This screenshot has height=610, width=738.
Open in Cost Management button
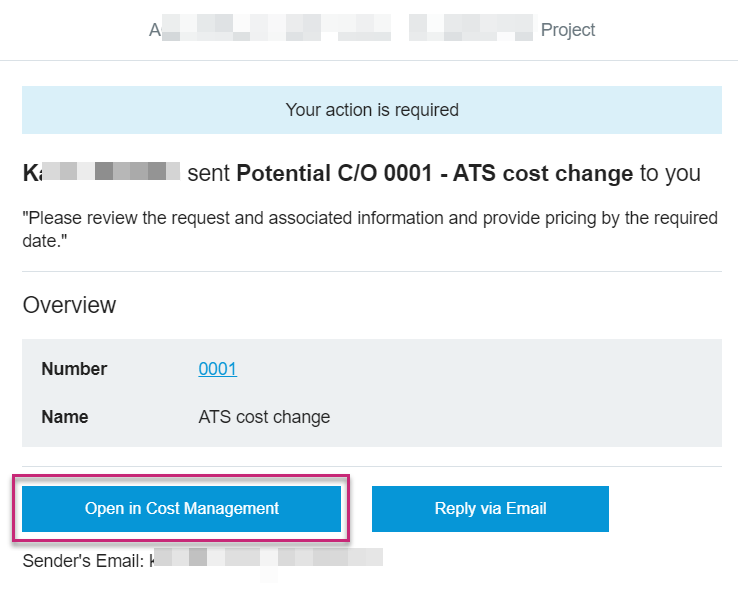pyautogui.click(x=181, y=509)
